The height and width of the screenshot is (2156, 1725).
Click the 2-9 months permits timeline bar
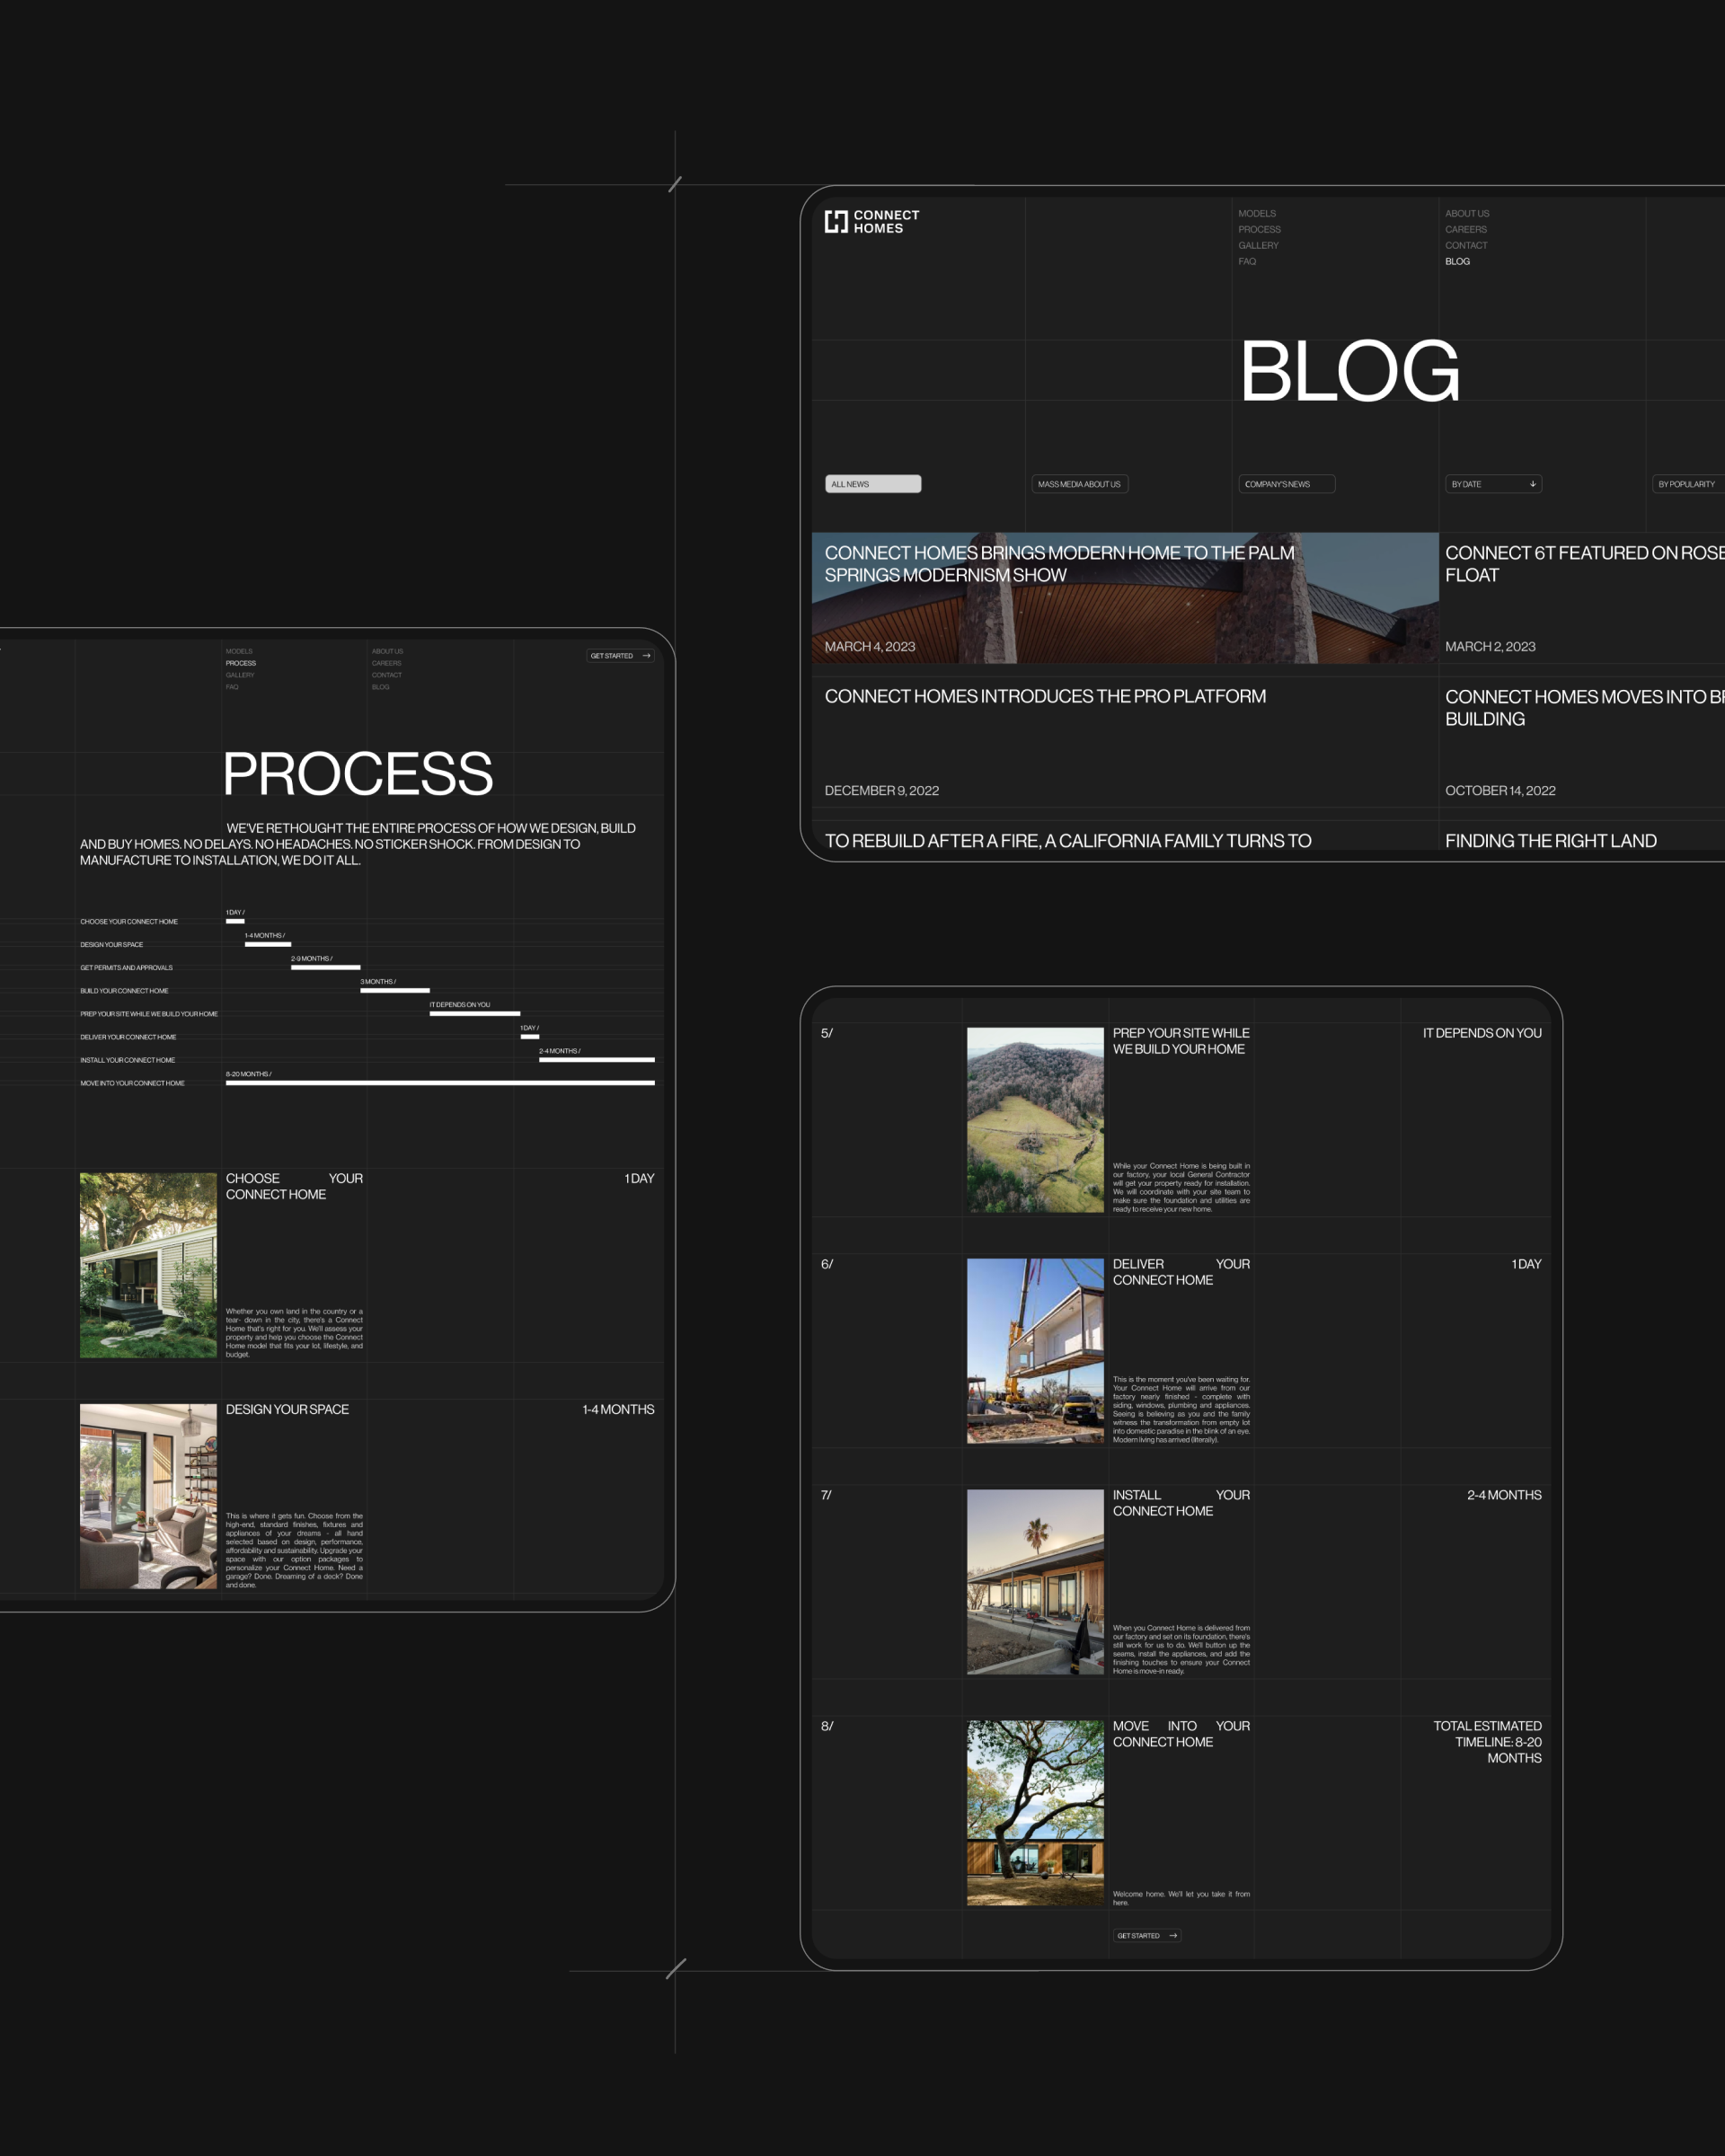(x=325, y=967)
